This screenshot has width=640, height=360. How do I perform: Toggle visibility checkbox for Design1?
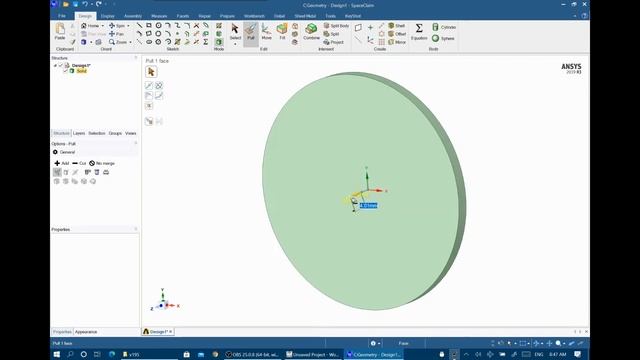pyautogui.click(x=61, y=65)
